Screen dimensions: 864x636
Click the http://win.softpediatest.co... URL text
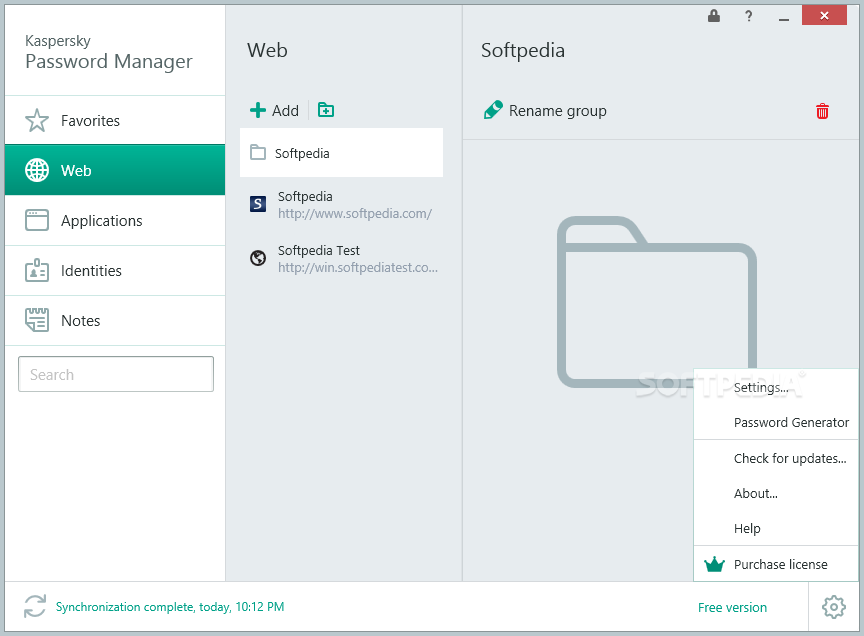(358, 268)
